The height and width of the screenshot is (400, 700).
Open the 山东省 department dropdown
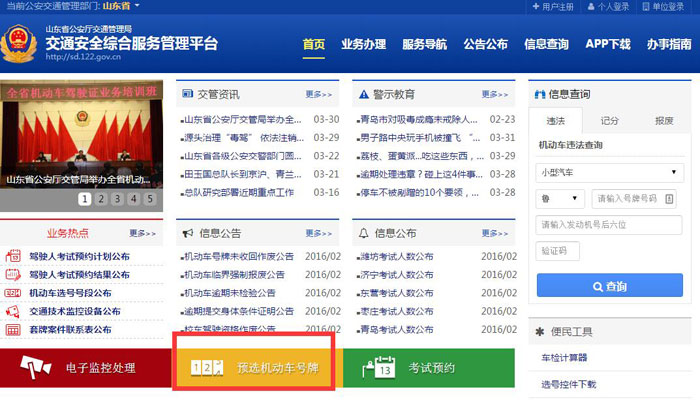tap(121, 6)
